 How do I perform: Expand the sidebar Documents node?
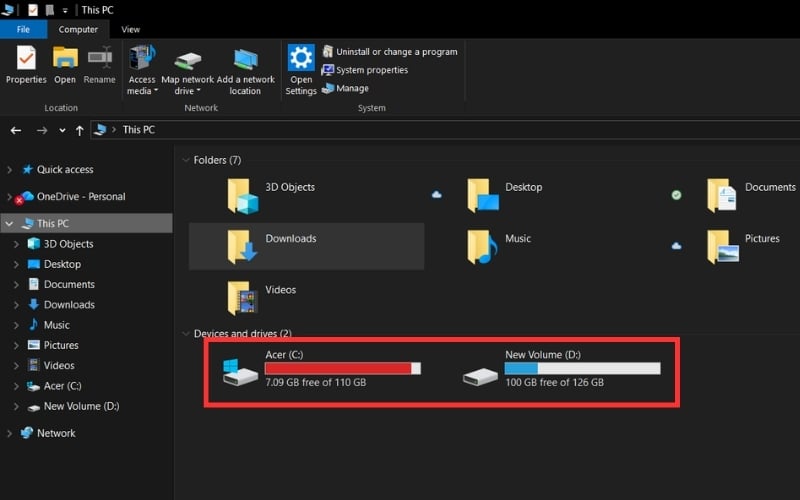16,285
